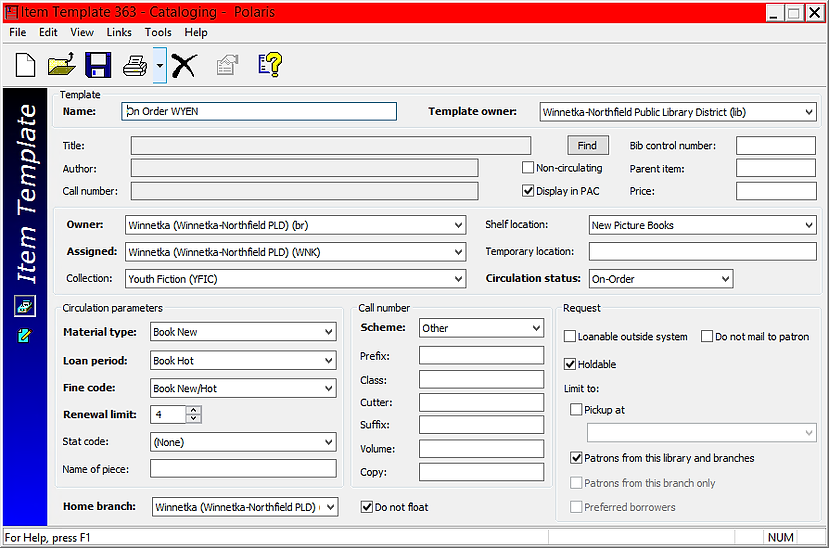Enable the Pickup at checkbox

coord(576,410)
